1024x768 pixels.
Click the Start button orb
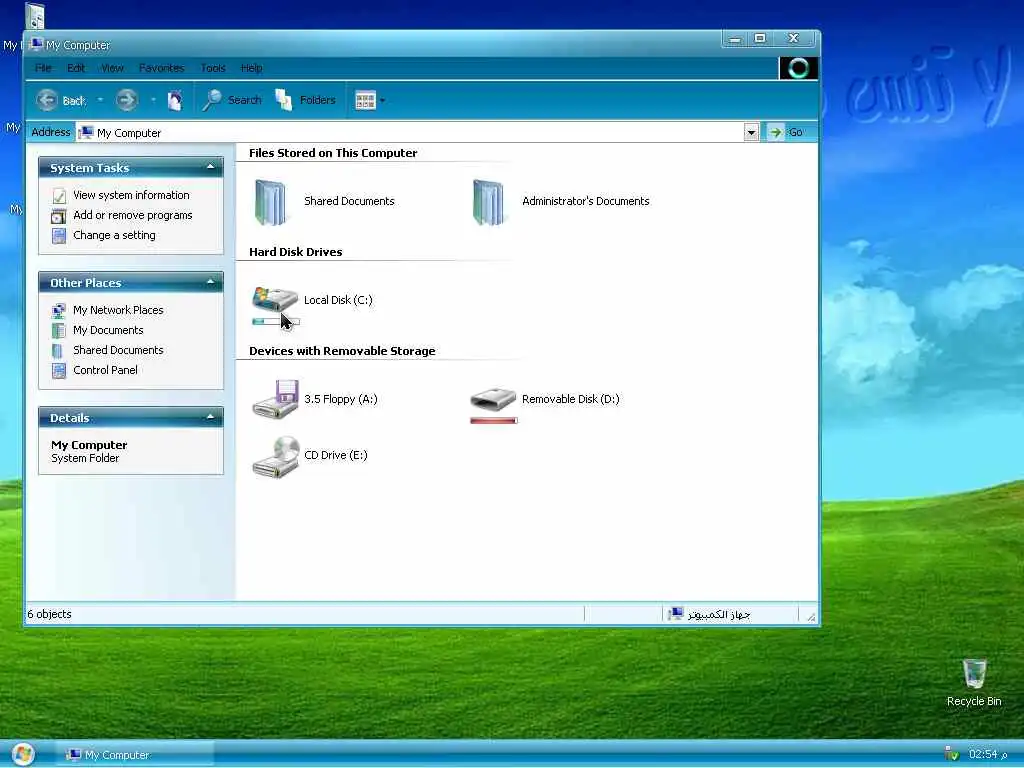22,754
